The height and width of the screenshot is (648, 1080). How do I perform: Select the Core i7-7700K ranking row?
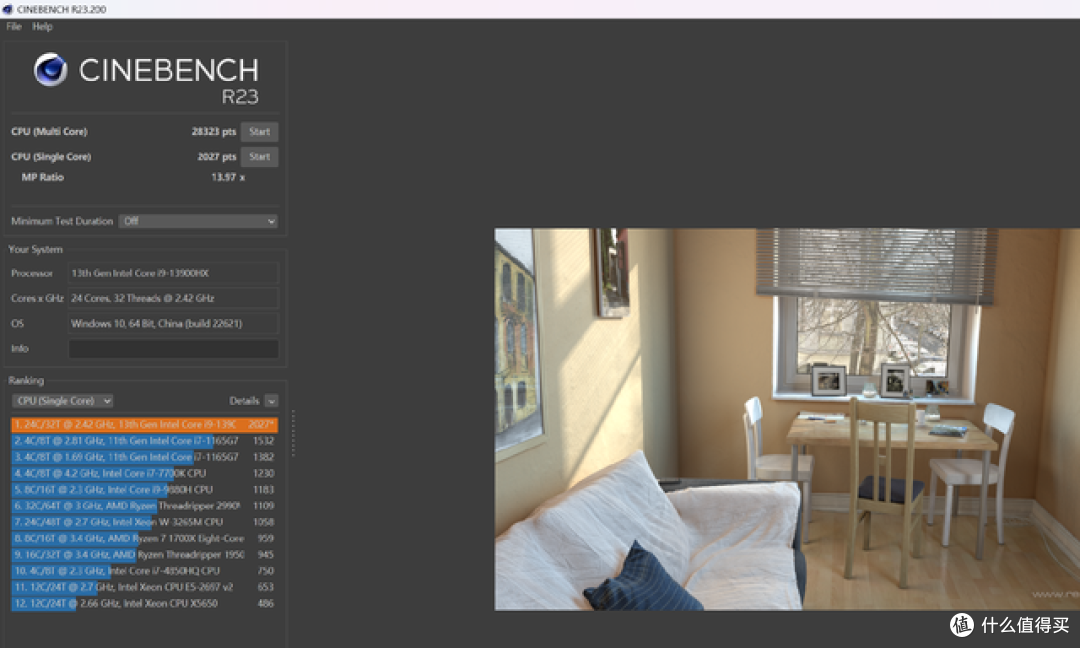144,473
